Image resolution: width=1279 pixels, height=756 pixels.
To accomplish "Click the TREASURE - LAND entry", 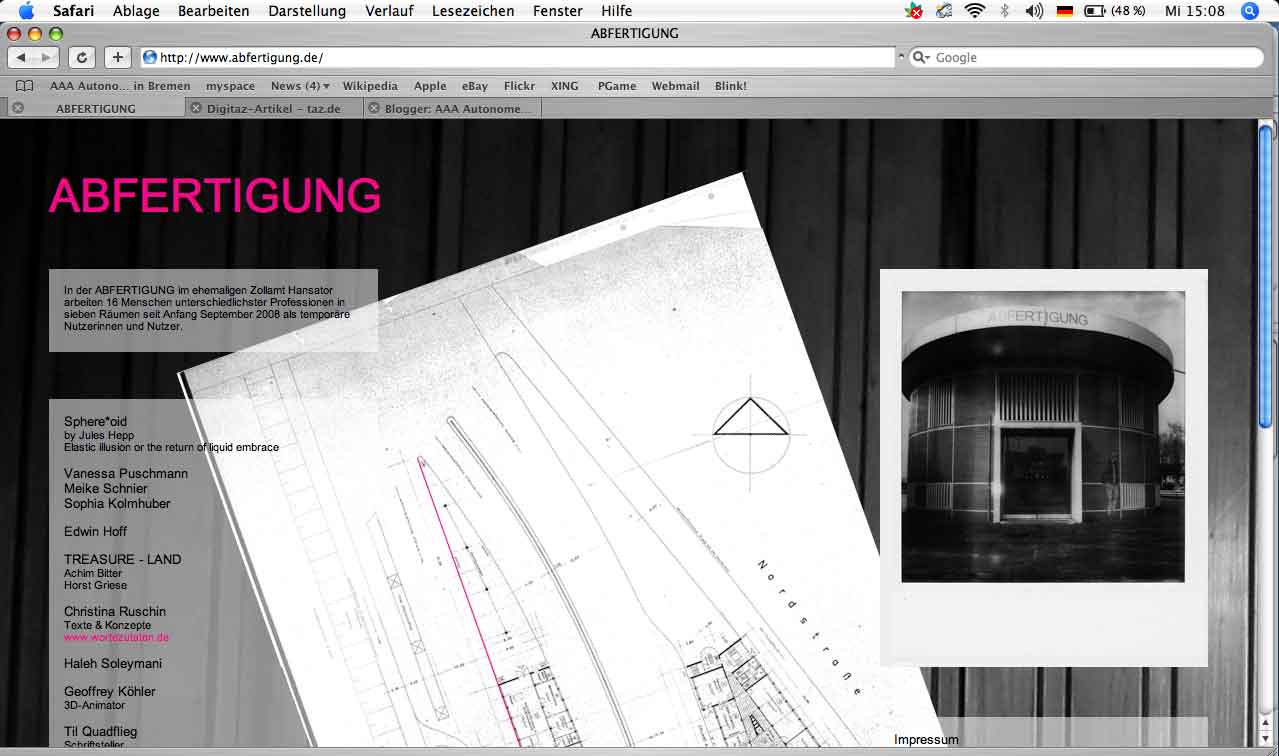I will [x=123, y=560].
